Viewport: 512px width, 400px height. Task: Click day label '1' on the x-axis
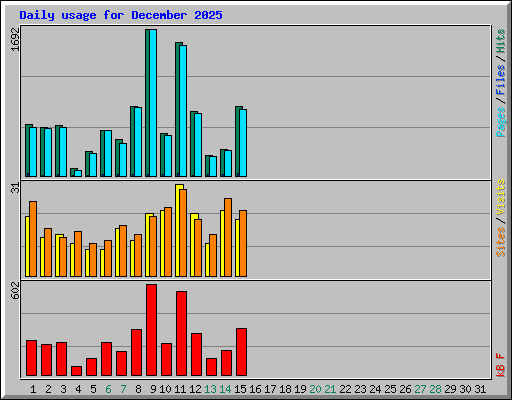pyautogui.click(x=33, y=389)
